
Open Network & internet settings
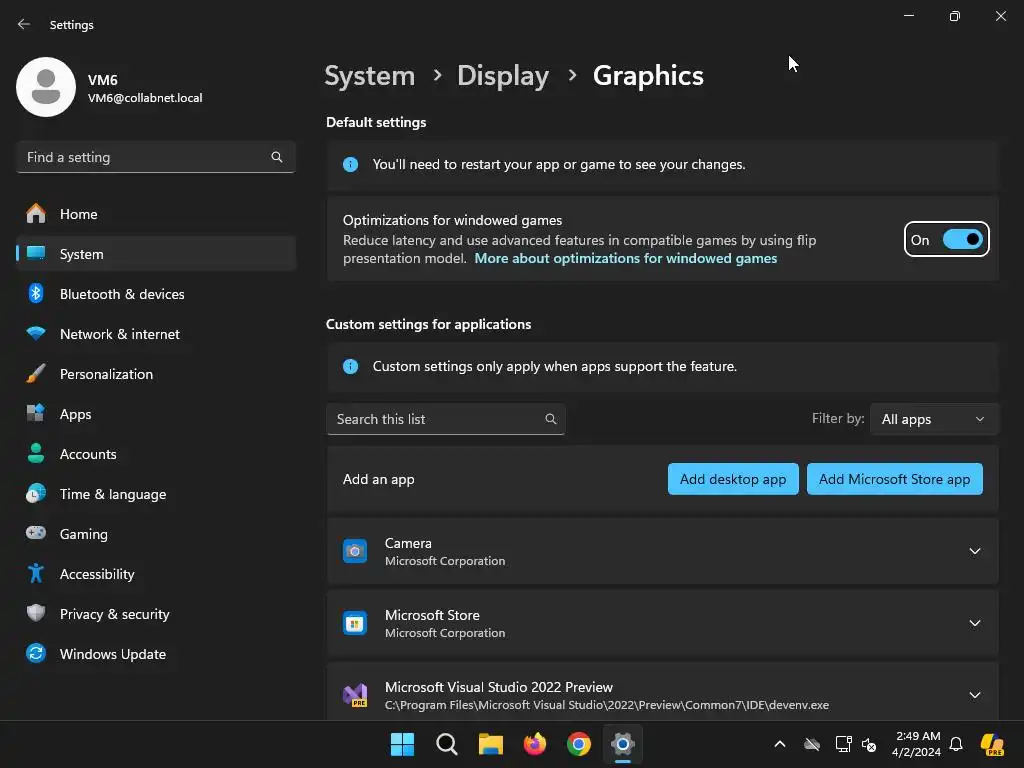click(x=155, y=334)
